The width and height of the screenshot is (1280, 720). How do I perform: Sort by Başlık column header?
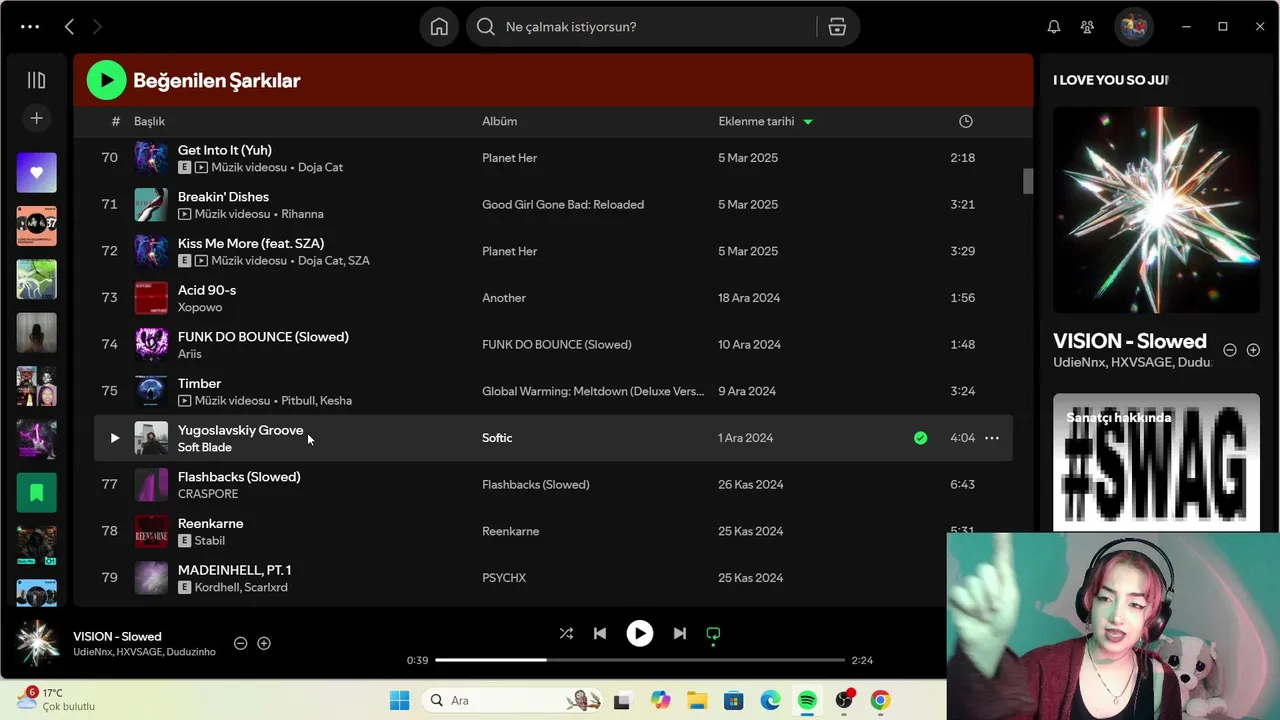click(x=149, y=121)
